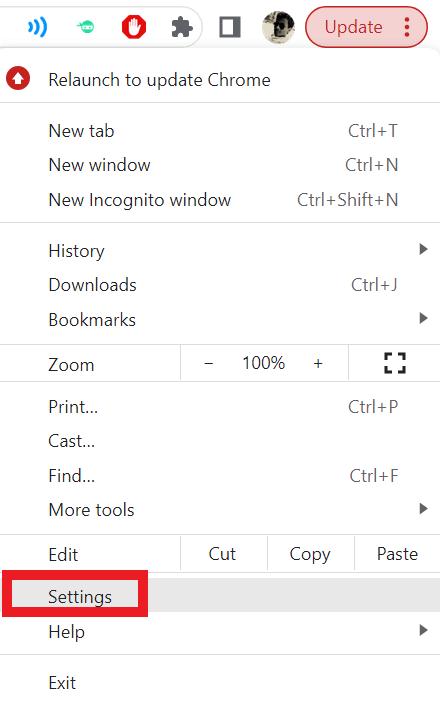Click the profile avatar picture

[x=278, y=27]
